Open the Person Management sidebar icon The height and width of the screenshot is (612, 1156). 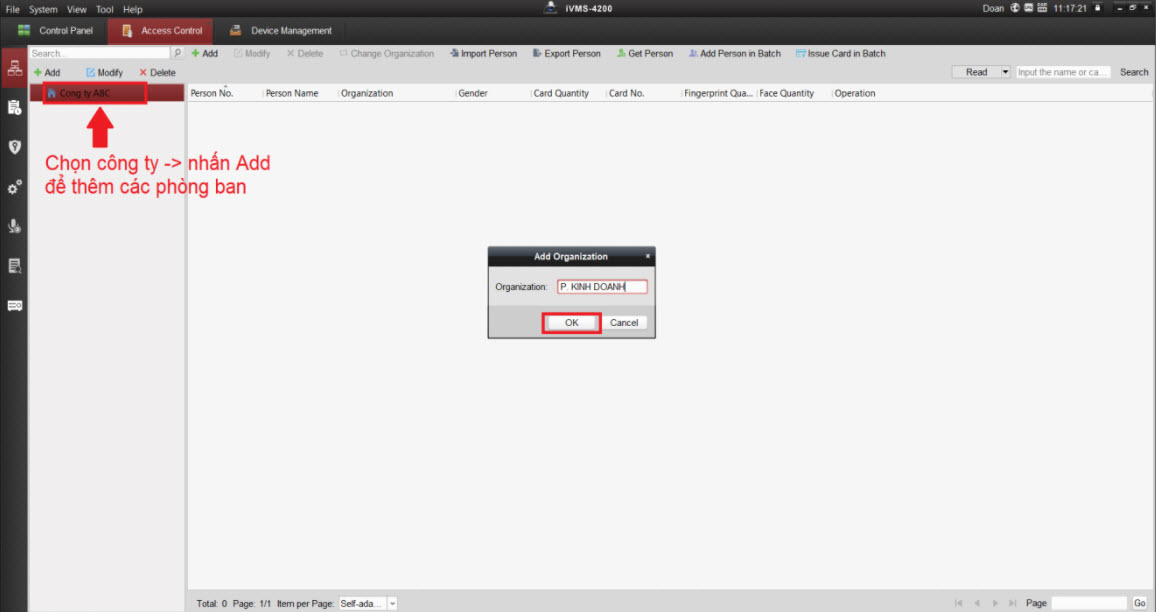pyautogui.click(x=14, y=68)
